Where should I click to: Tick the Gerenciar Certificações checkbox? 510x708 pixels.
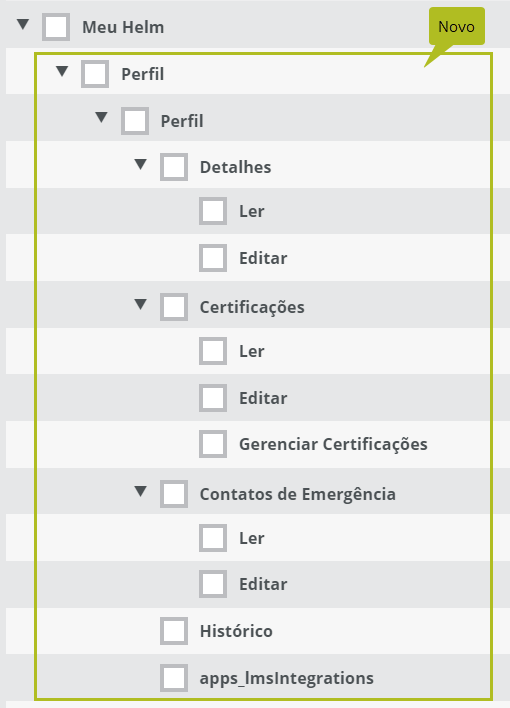(x=213, y=444)
